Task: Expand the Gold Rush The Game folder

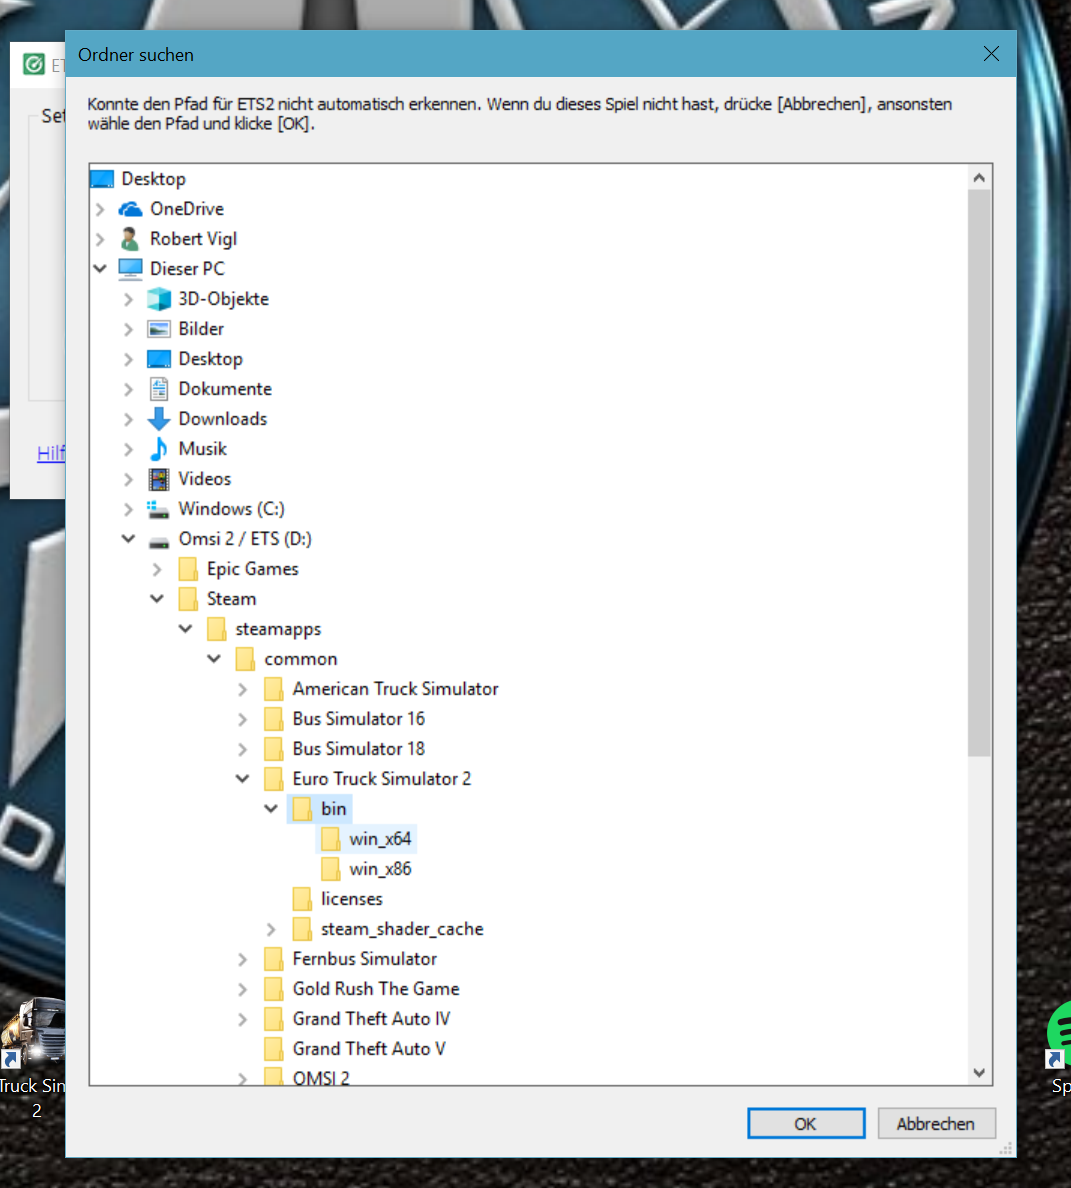Action: [242, 989]
